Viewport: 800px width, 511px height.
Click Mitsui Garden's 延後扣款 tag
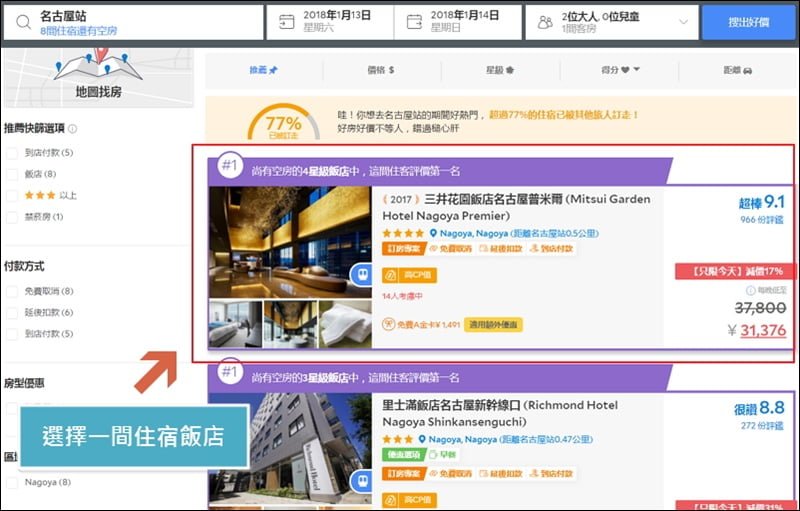[501, 249]
